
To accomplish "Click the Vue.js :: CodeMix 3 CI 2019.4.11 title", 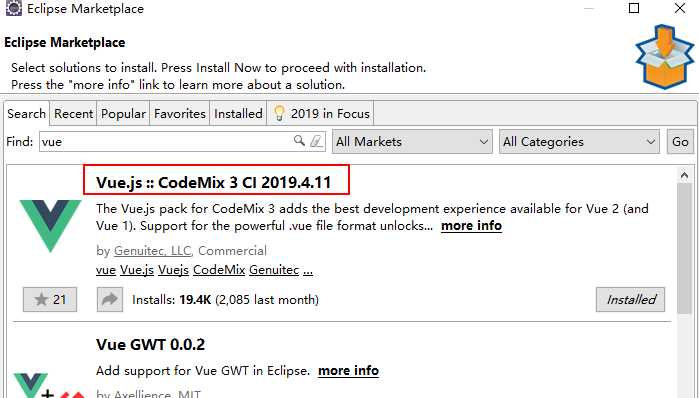I will [214, 182].
